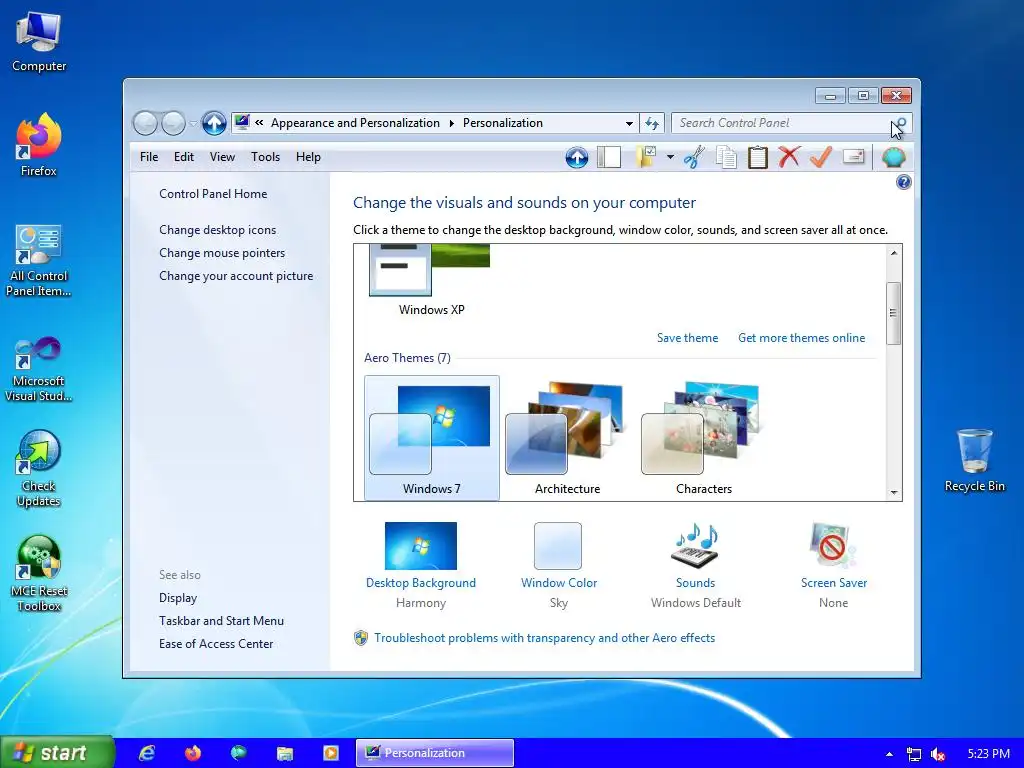Image resolution: width=1024 pixels, height=768 pixels.
Task: Click the red X Delete icon
Action: coord(789,157)
